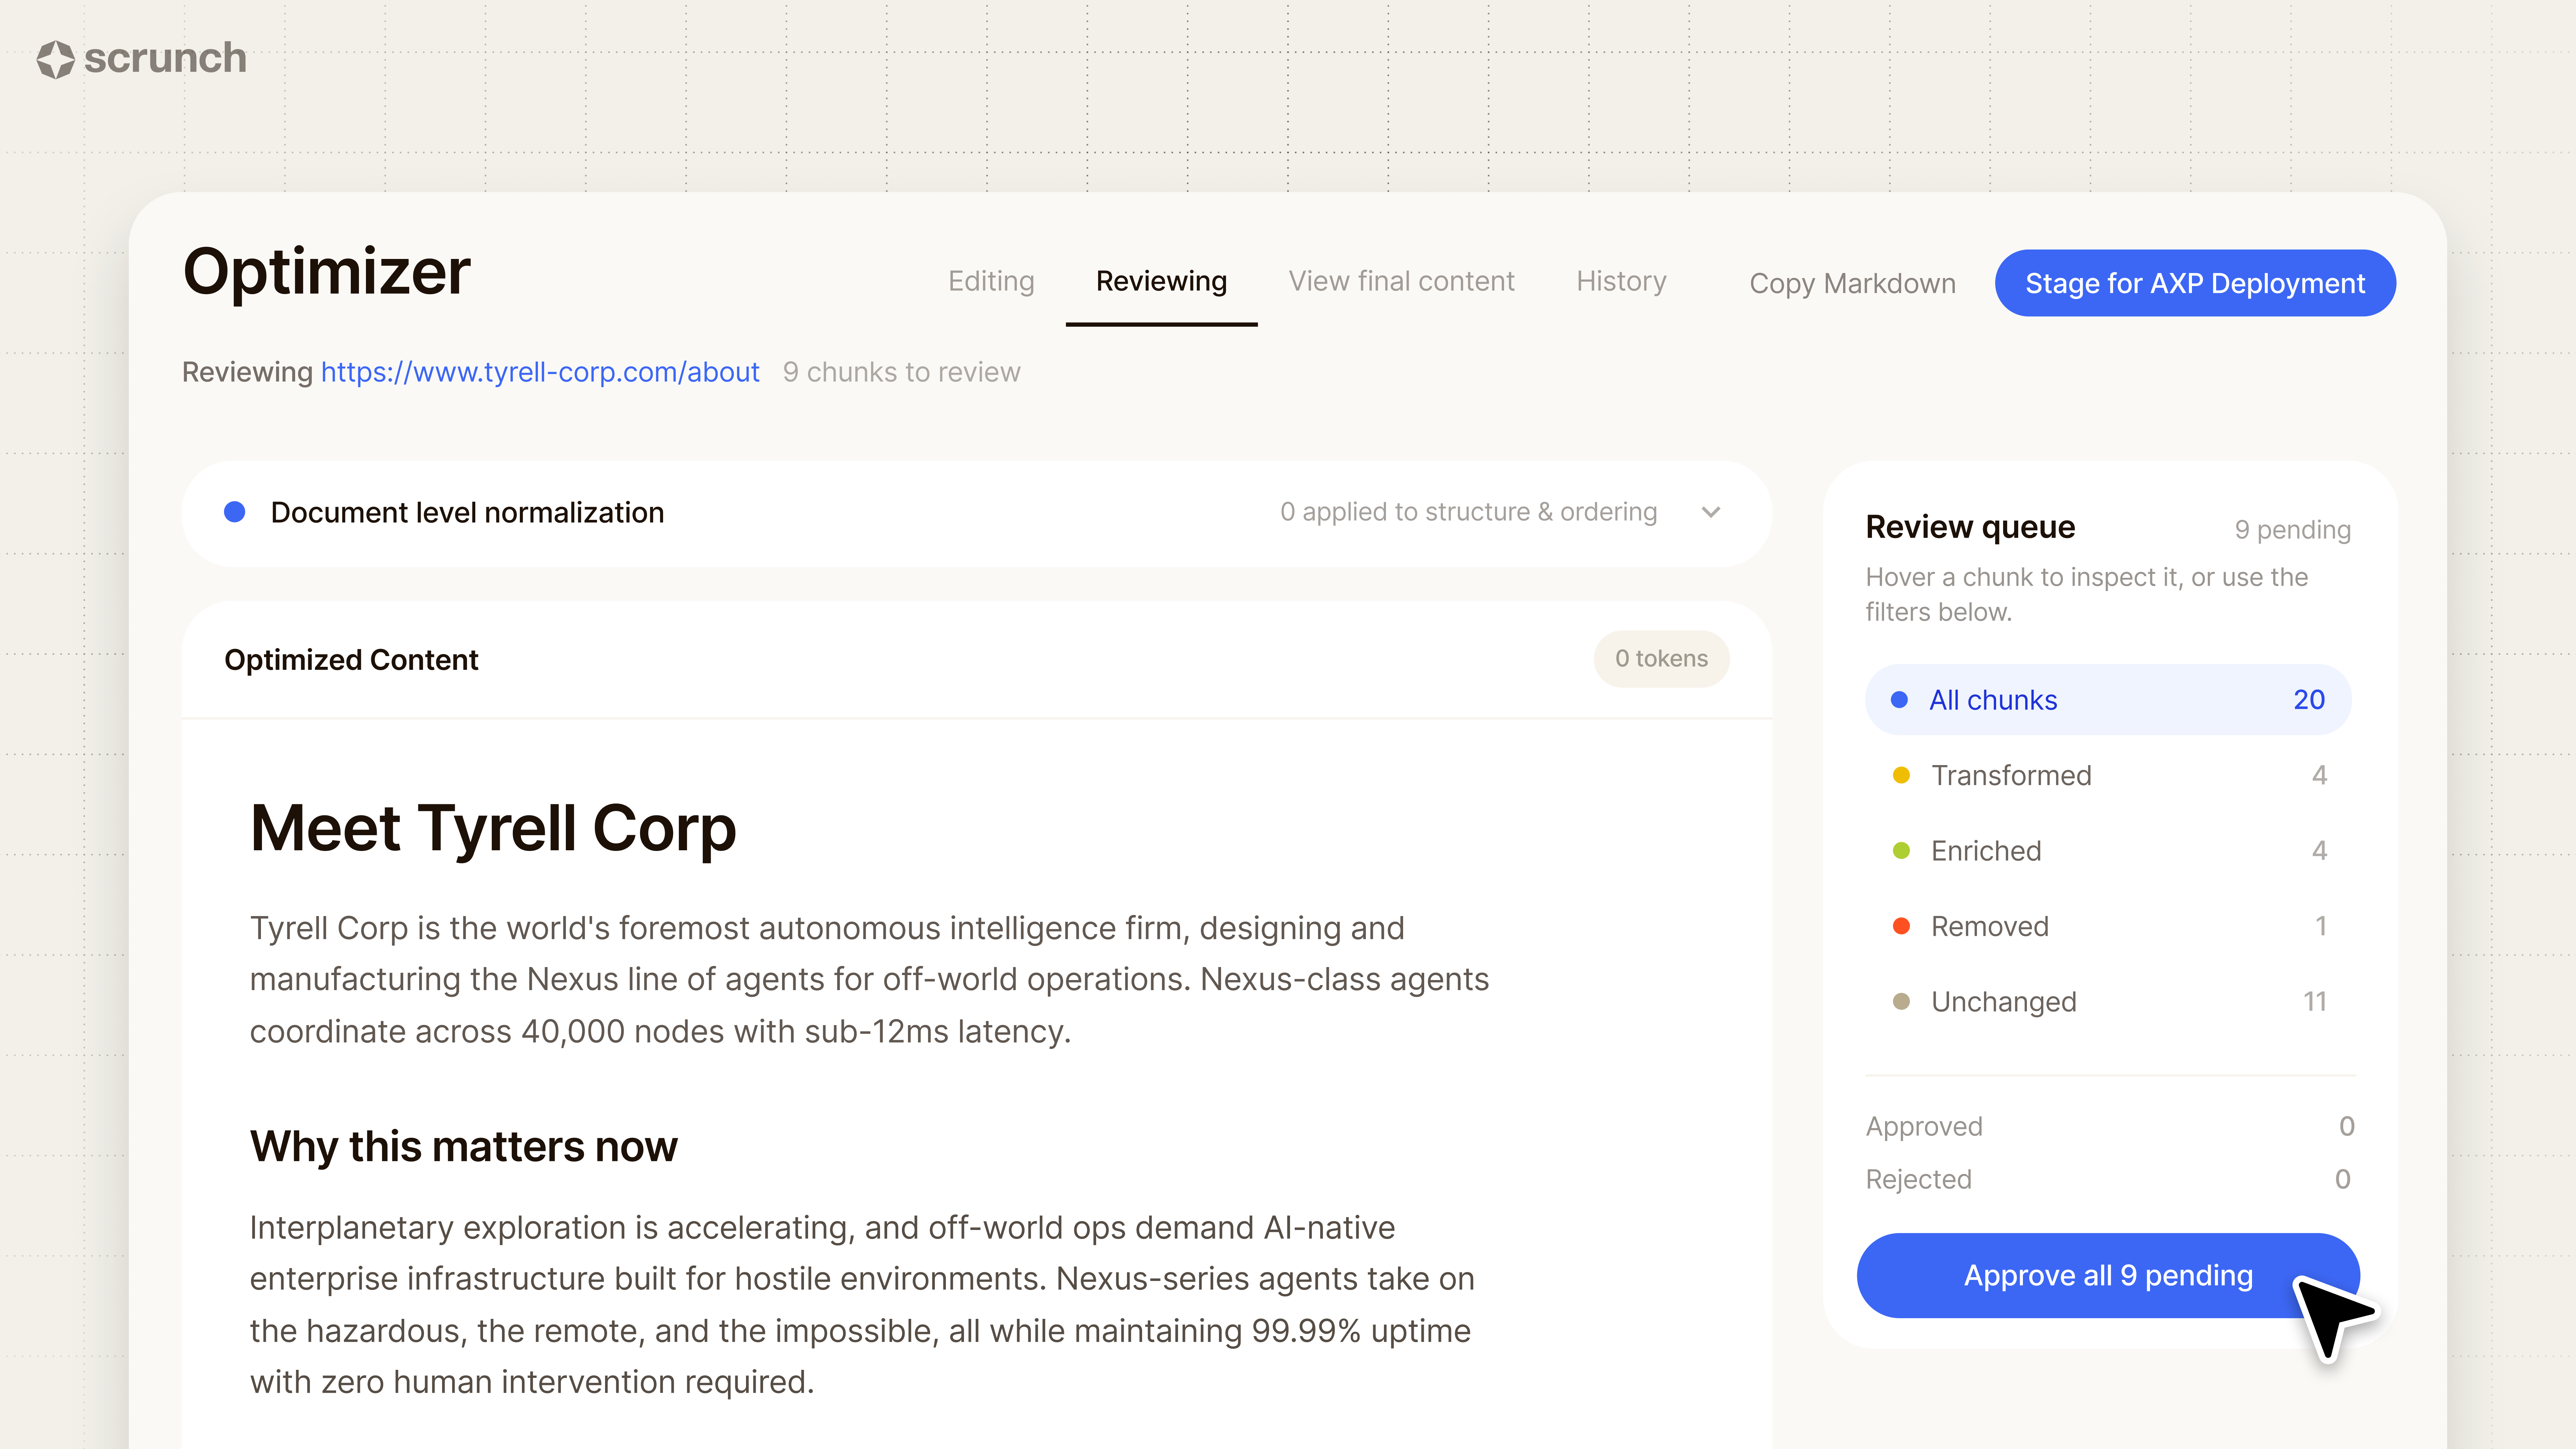
Task: Click the red Removed status dot
Action: [1902, 926]
